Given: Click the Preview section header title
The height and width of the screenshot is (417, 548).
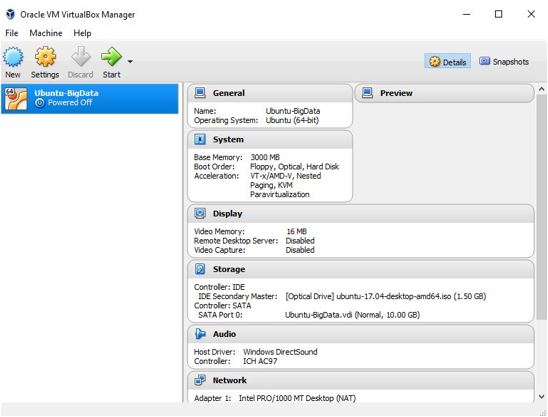Looking at the screenshot, I should 396,93.
